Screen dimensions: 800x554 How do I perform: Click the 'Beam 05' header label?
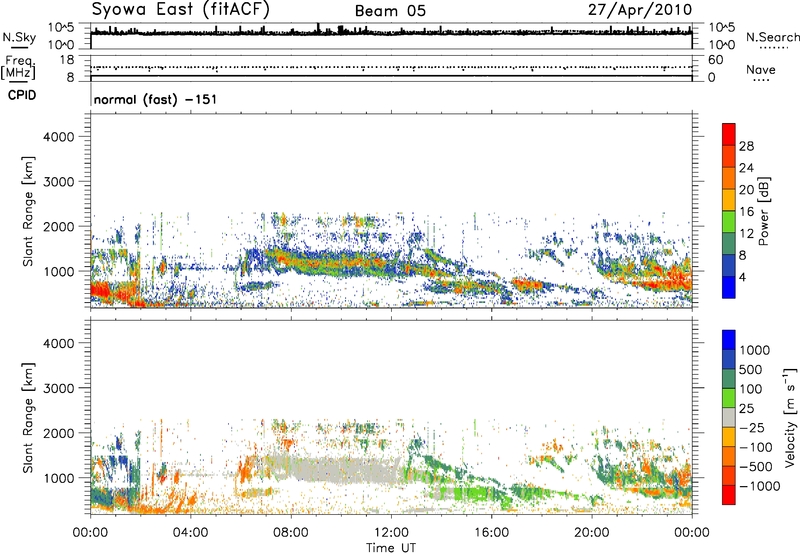[390, 11]
